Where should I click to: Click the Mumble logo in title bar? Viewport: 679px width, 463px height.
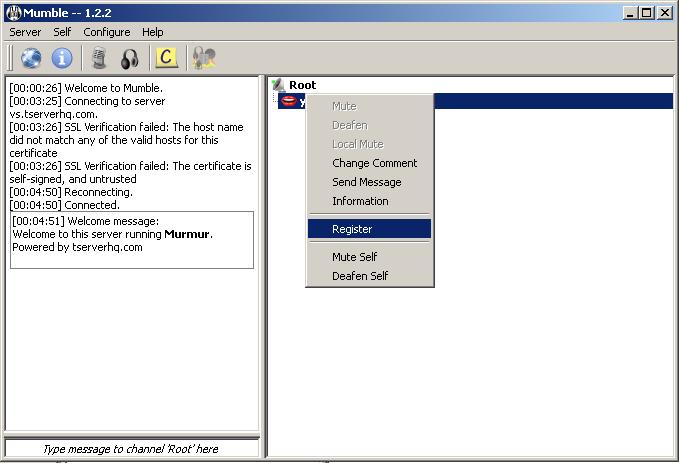[13, 13]
